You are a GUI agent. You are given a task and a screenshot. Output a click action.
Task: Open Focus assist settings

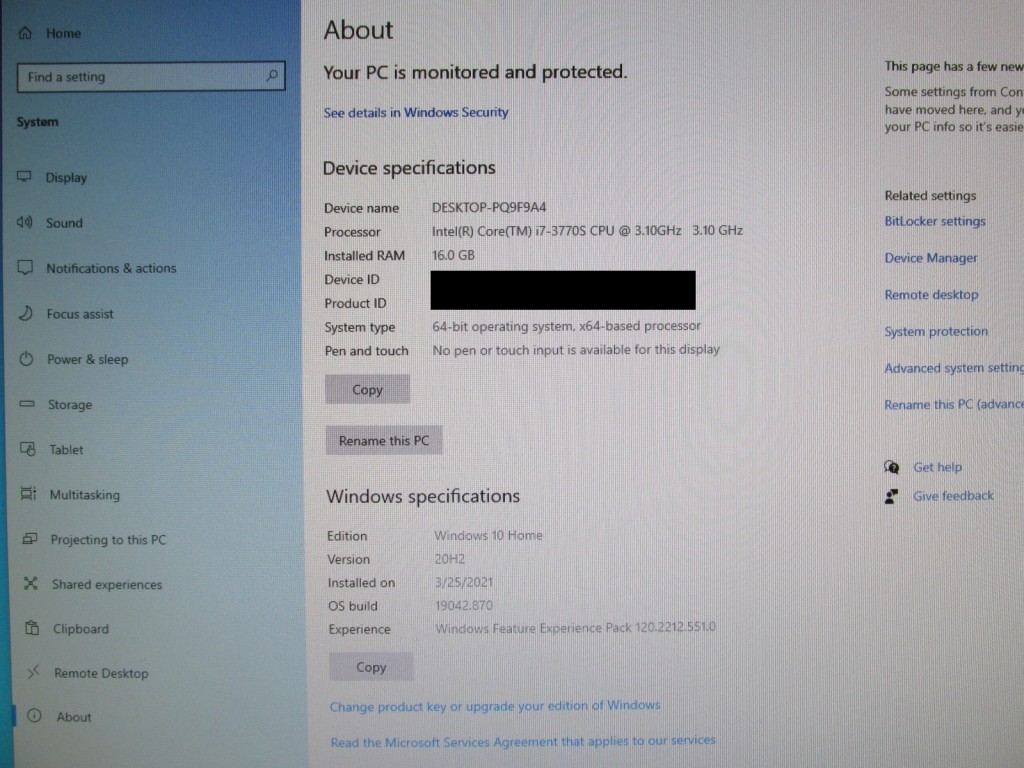point(80,313)
